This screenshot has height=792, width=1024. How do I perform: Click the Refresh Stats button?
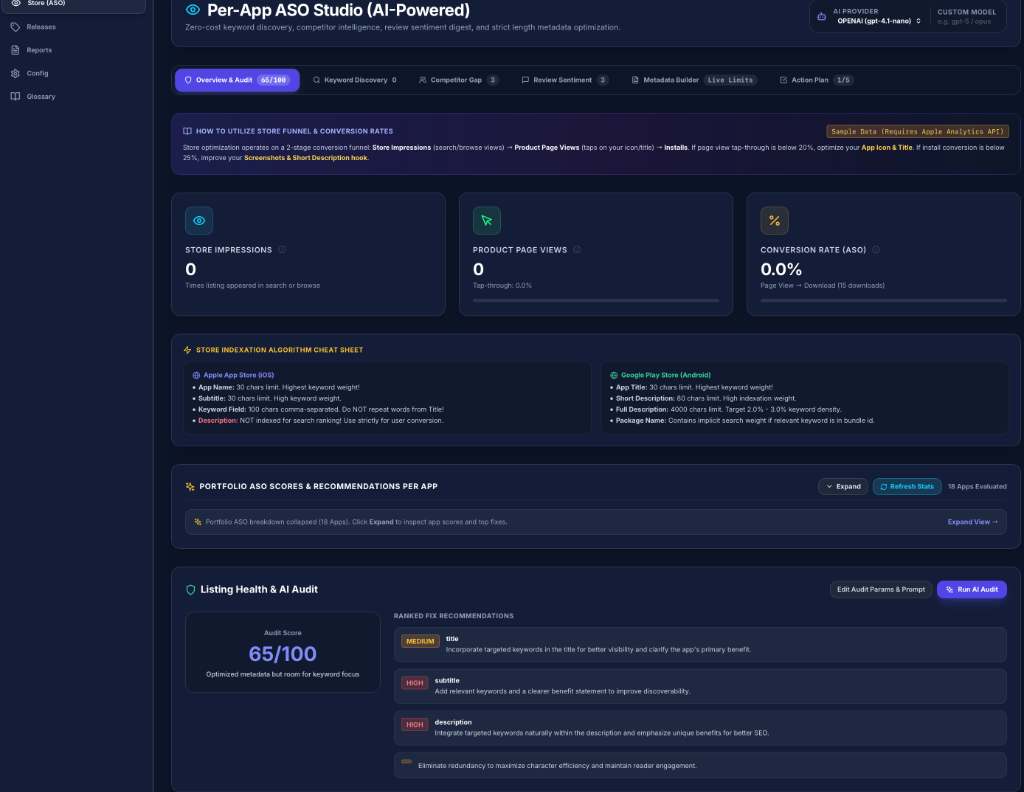[906, 486]
